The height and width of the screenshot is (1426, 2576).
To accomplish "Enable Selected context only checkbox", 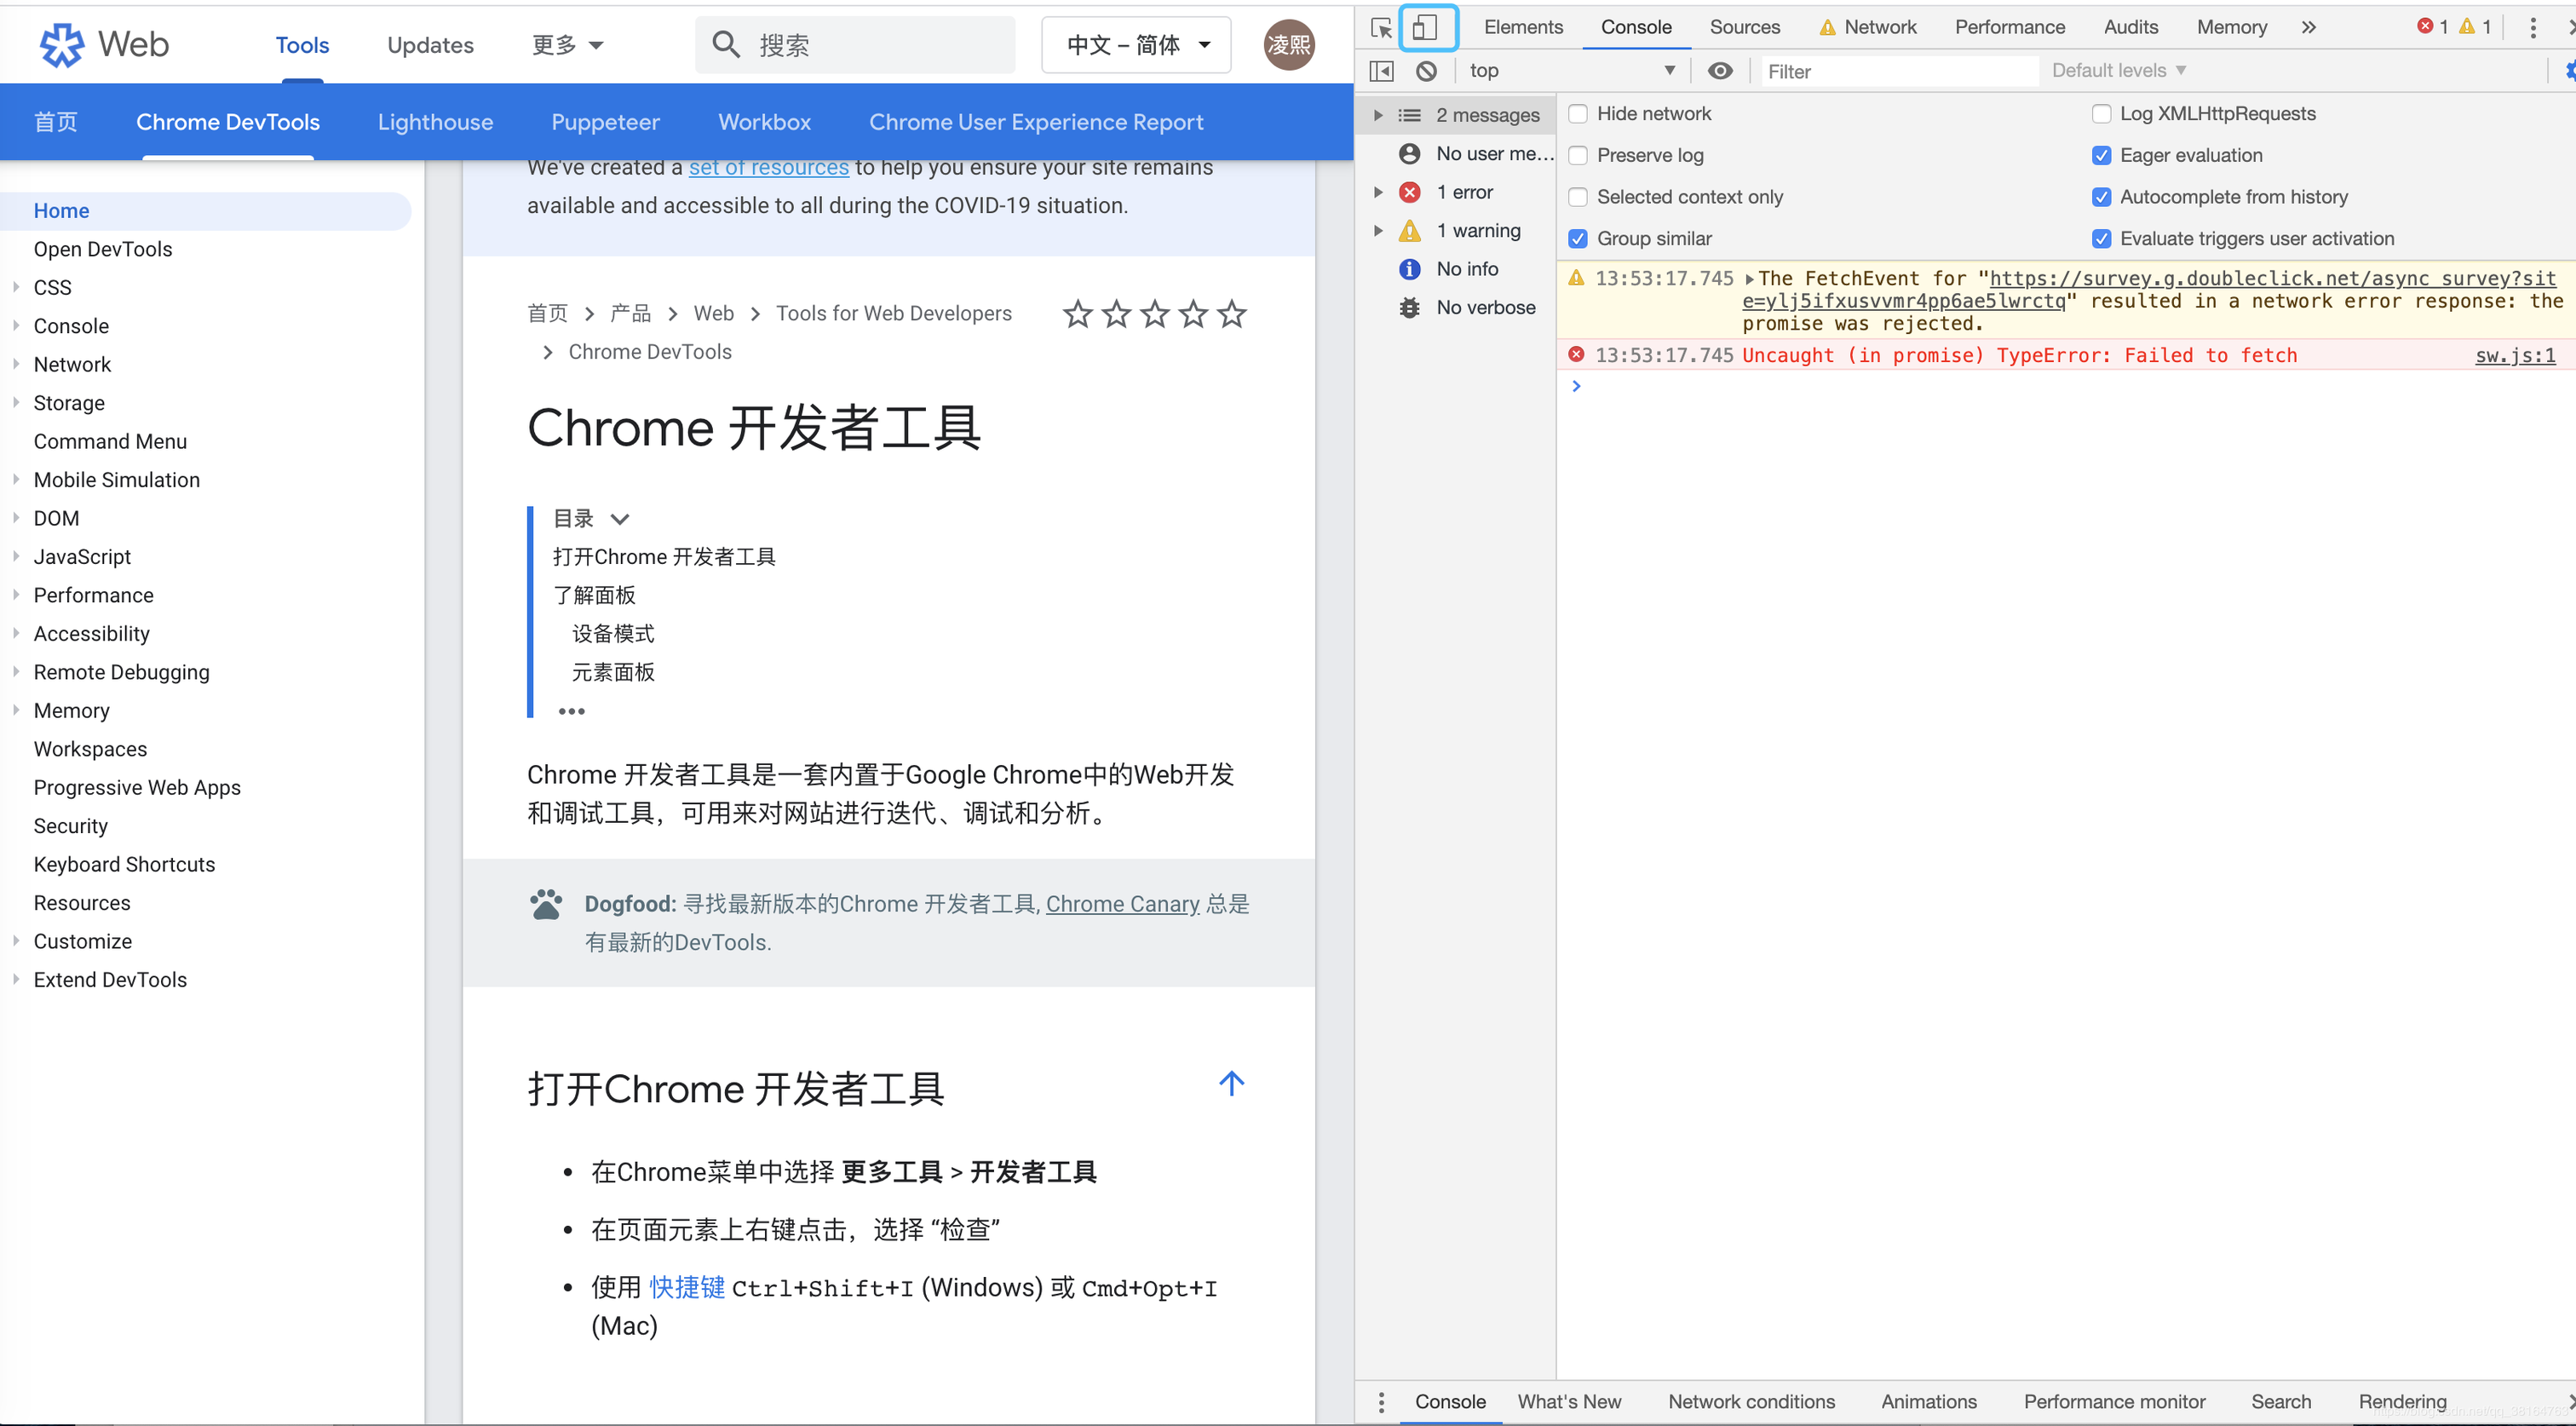I will (x=1578, y=197).
